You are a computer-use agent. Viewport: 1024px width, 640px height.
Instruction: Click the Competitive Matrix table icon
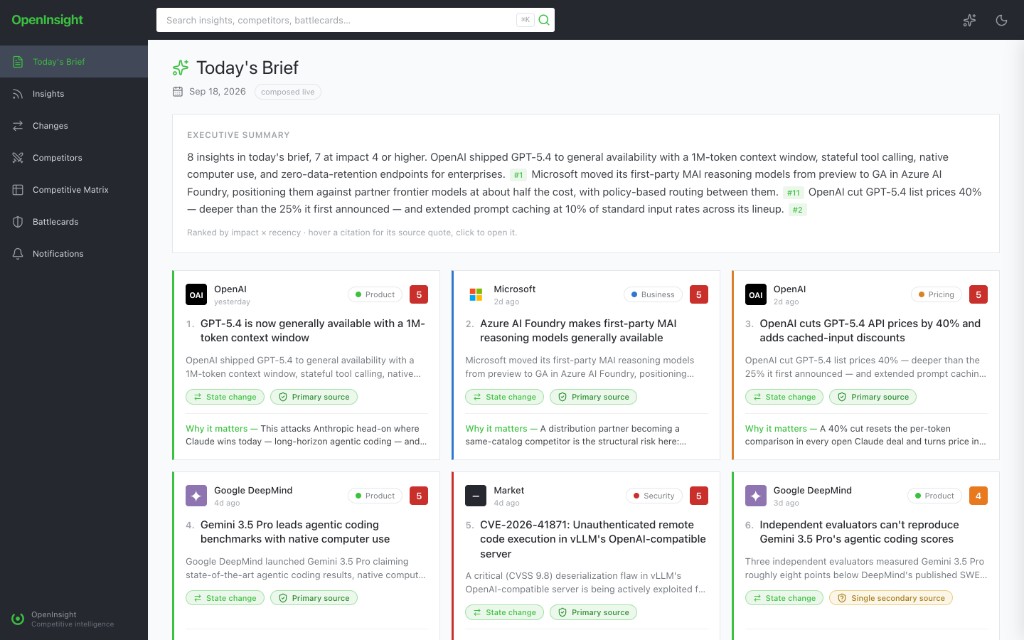coord(18,189)
